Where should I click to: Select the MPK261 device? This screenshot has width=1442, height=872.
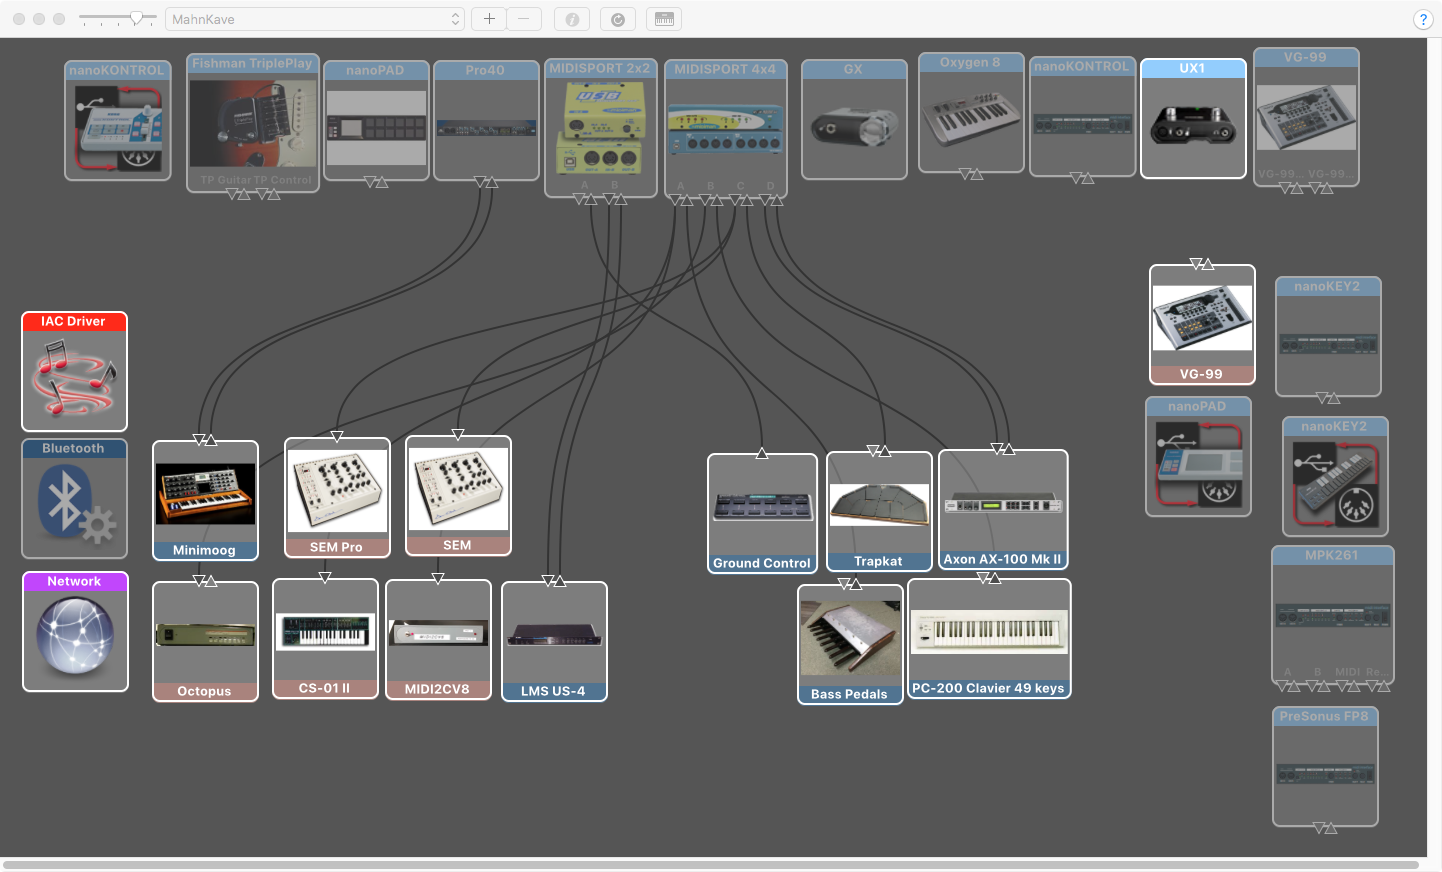tap(1332, 614)
